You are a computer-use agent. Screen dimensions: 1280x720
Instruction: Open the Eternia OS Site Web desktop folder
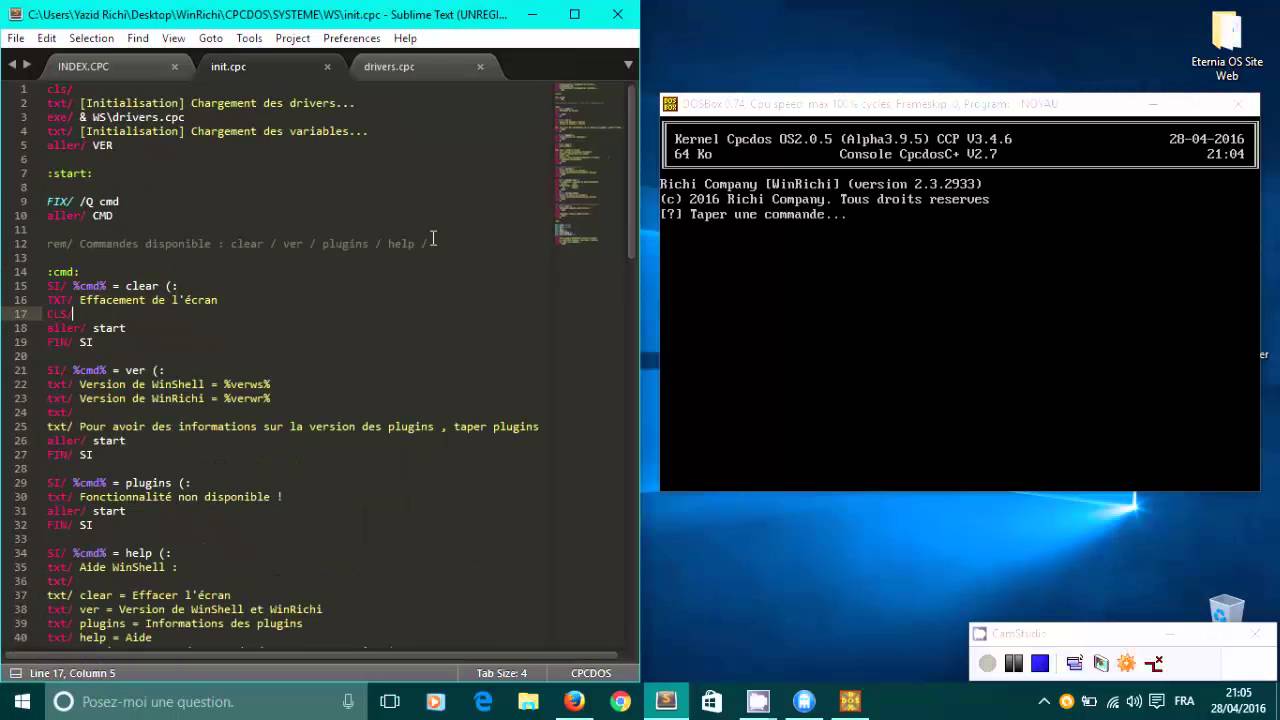tap(1227, 46)
